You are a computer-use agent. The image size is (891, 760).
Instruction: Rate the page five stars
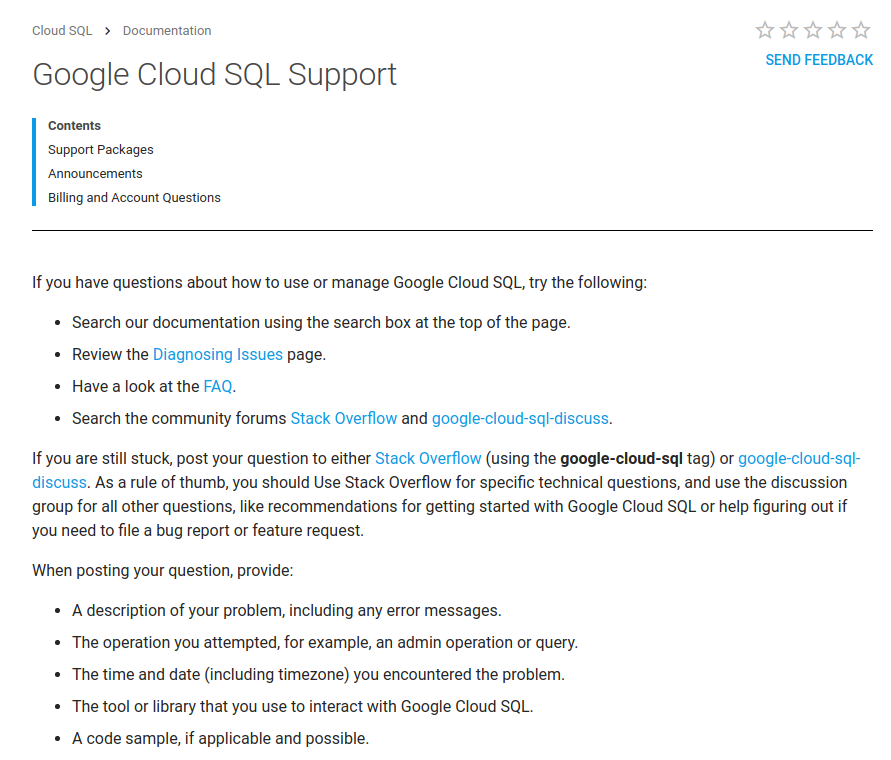tap(861, 30)
